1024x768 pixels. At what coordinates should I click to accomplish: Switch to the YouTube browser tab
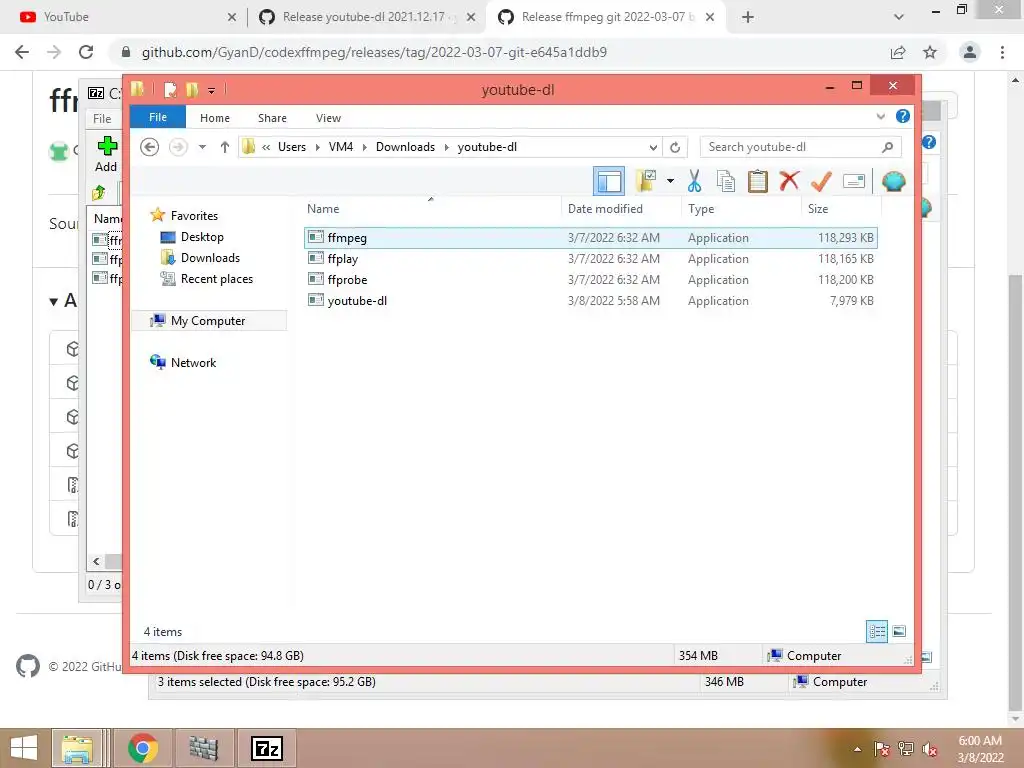[x=126, y=17]
